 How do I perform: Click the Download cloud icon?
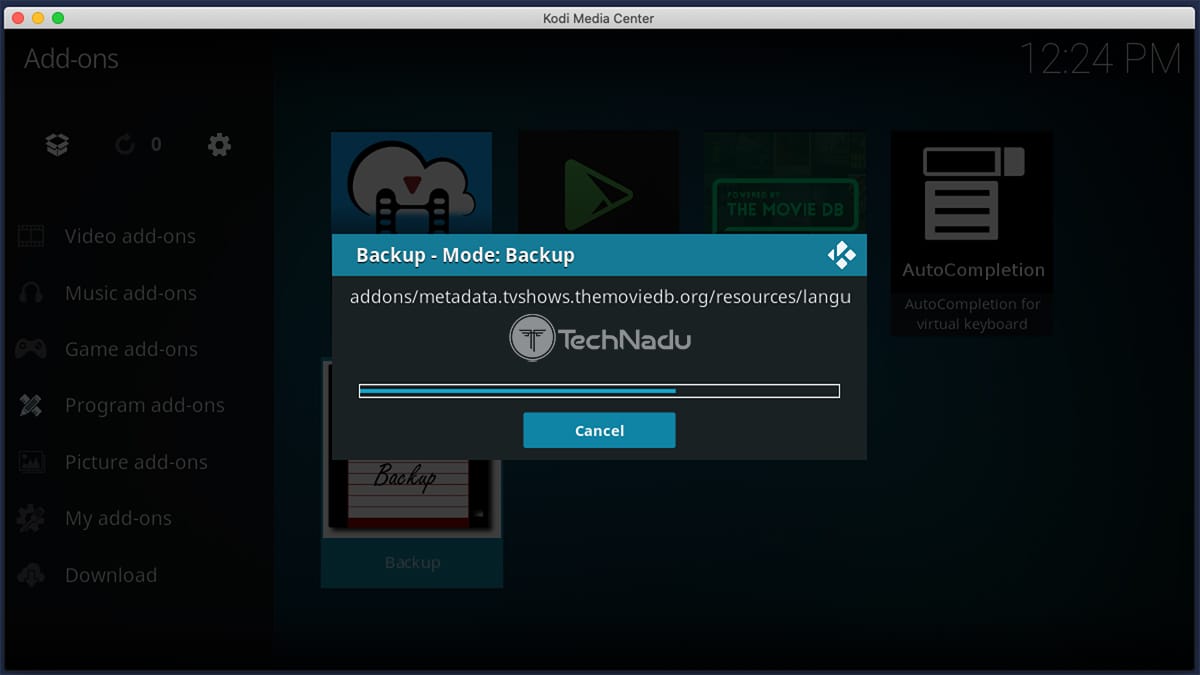(x=31, y=575)
